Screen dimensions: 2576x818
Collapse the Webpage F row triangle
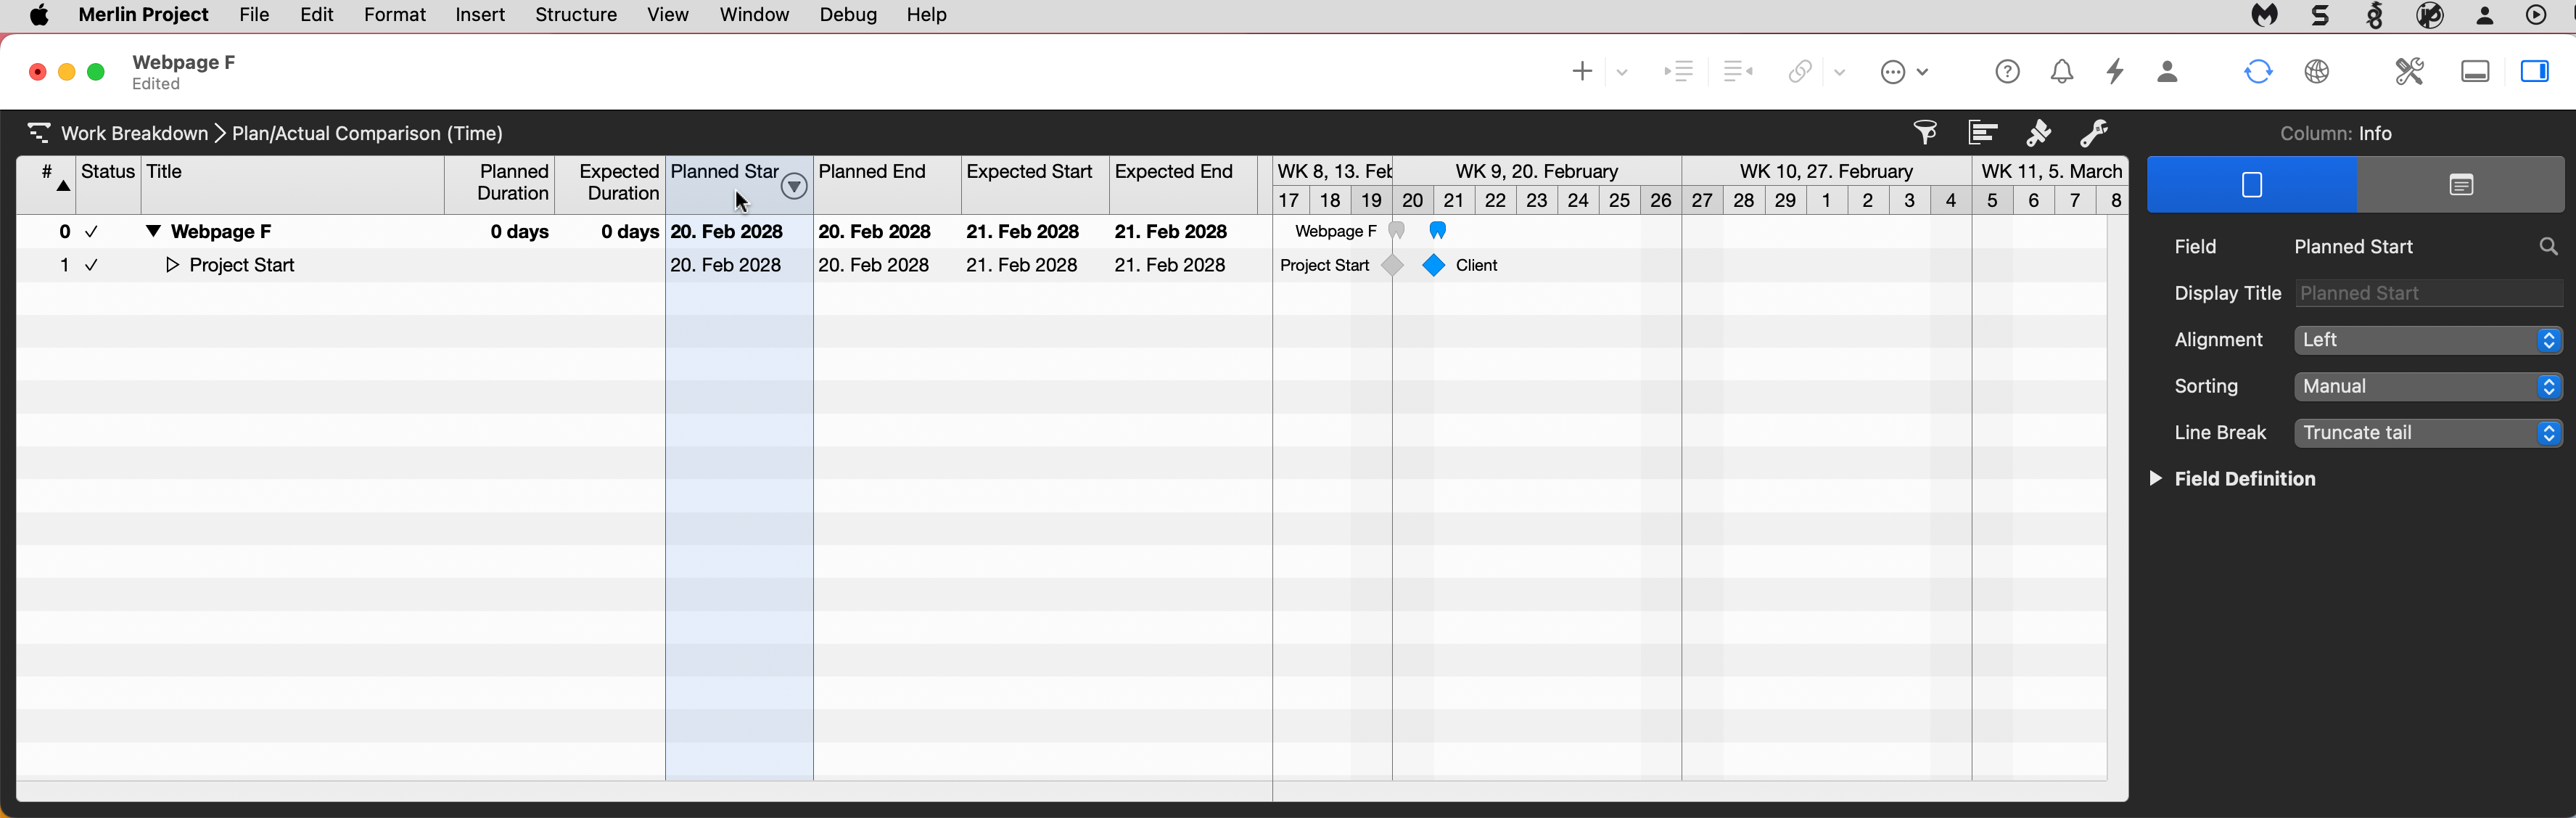[153, 232]
